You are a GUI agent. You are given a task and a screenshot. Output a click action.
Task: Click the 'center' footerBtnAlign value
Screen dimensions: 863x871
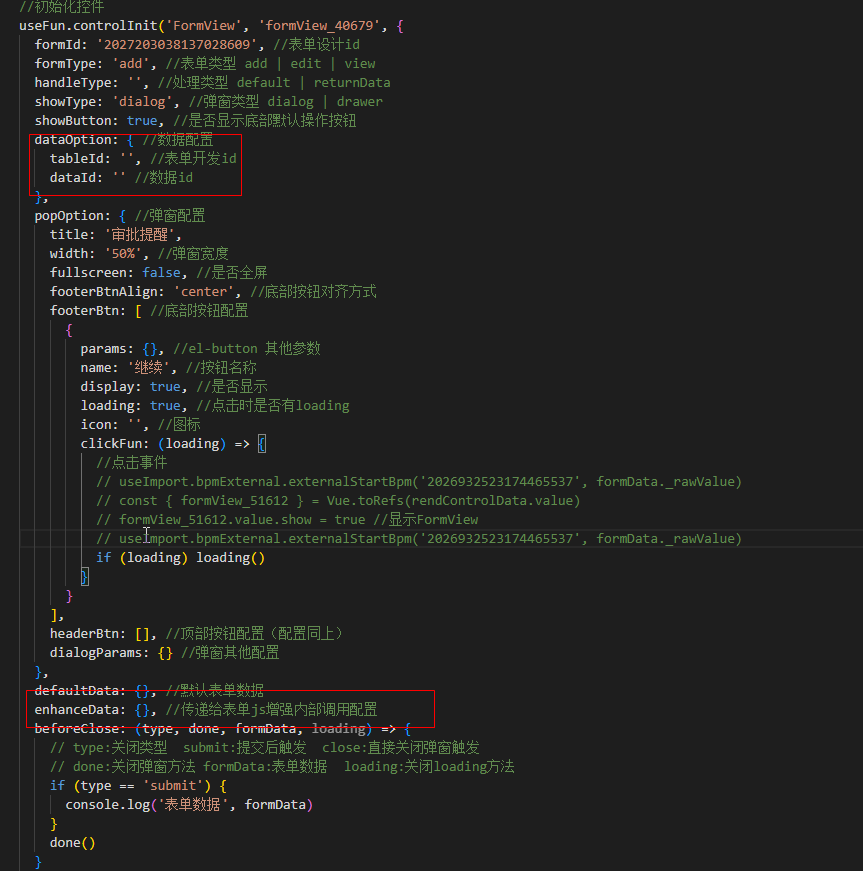coord(208,291)
